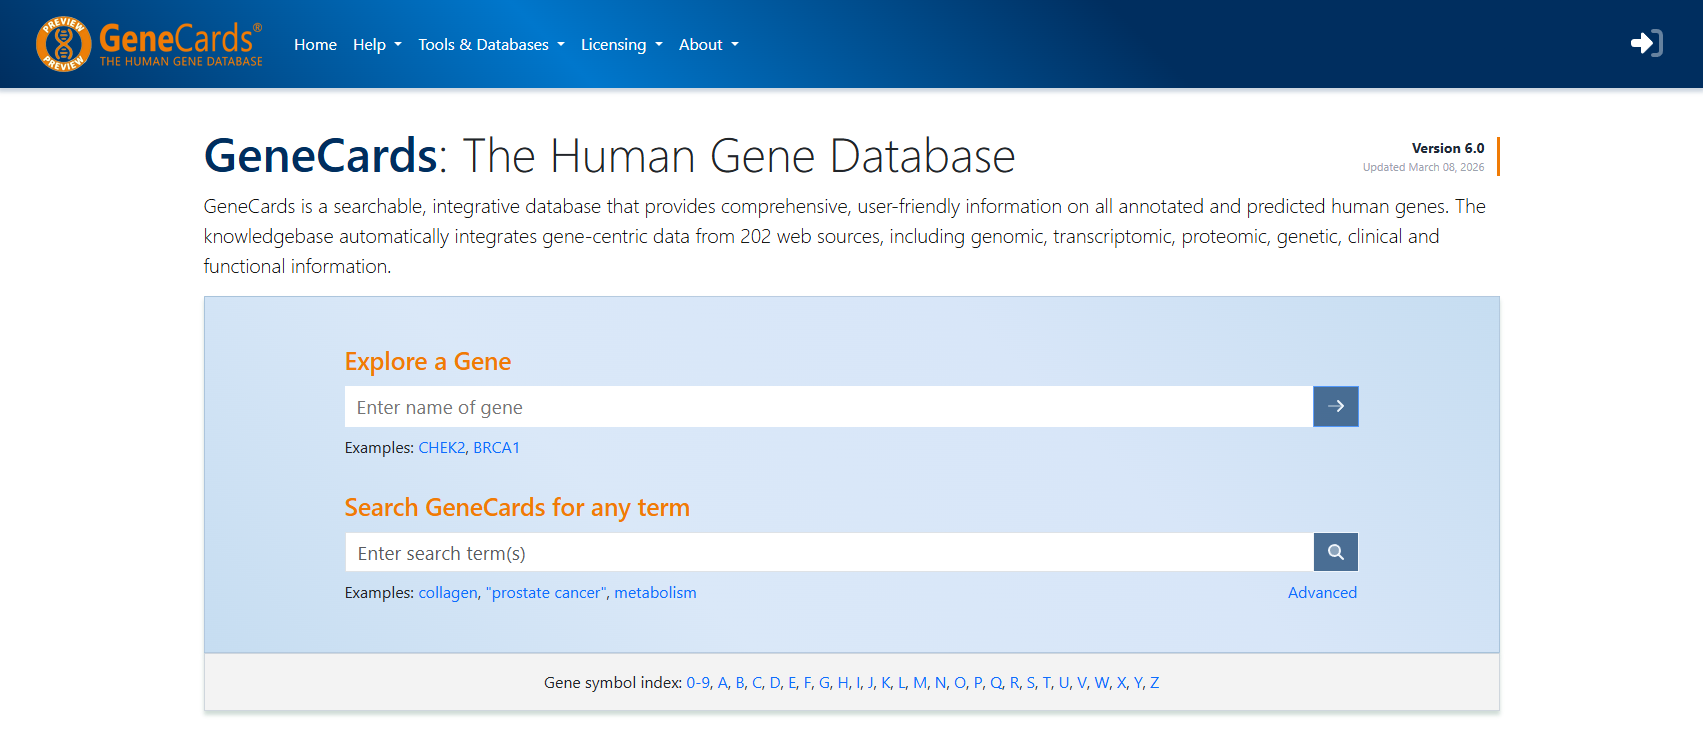
Task: Open gene symbol index D
Action: [775, 683]
